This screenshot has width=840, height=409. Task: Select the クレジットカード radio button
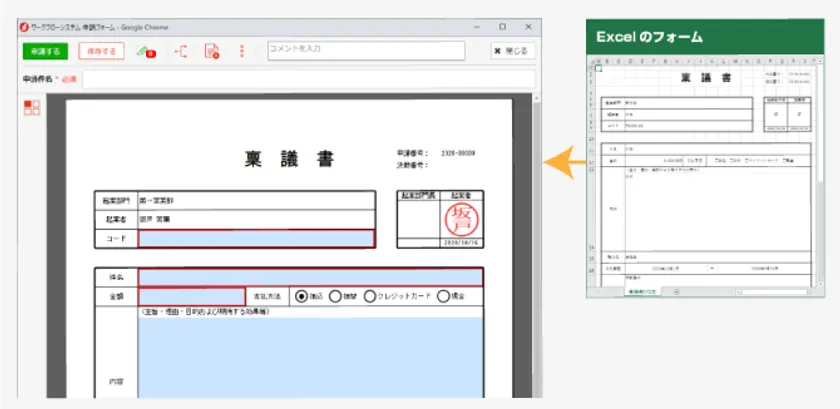[370, 296]
